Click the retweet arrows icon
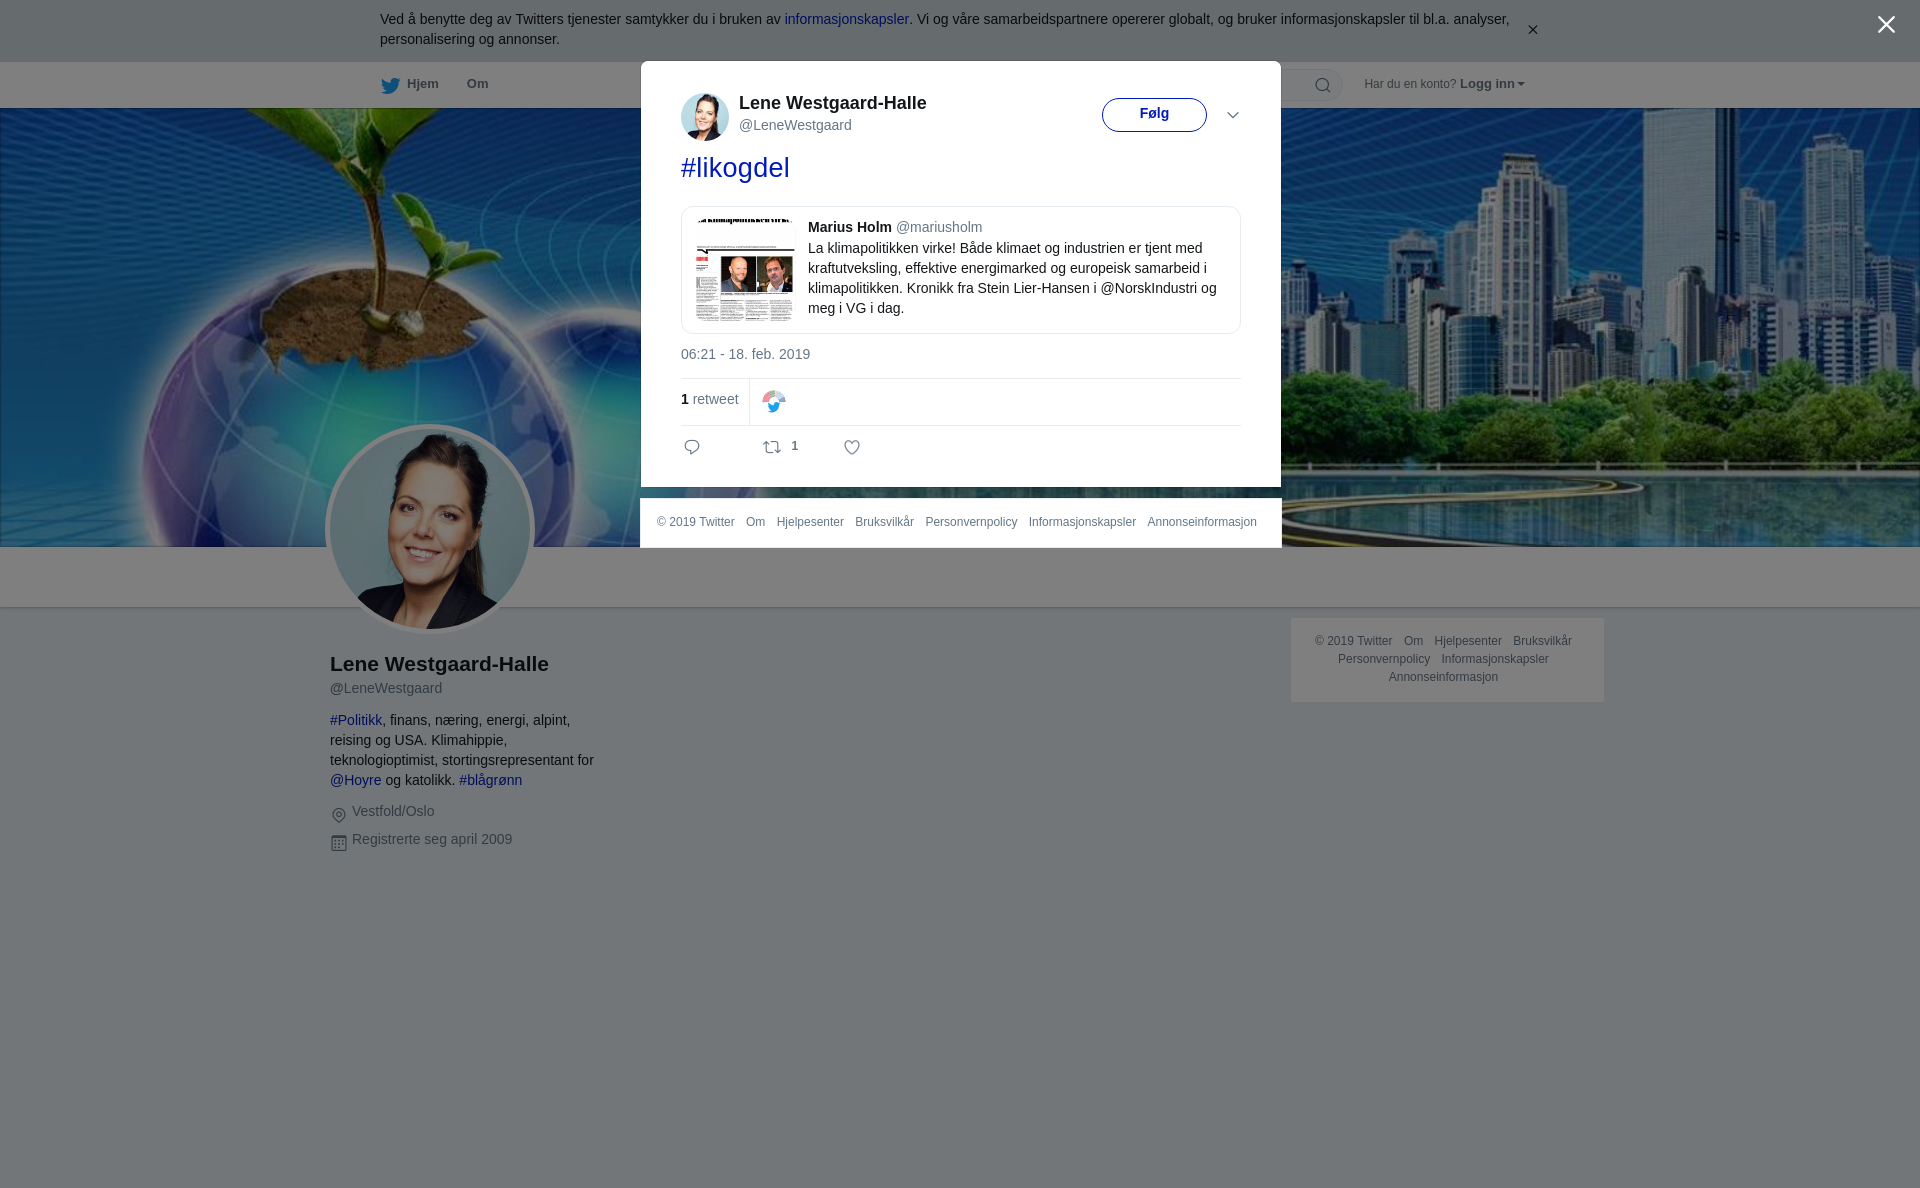 point(772,447)
